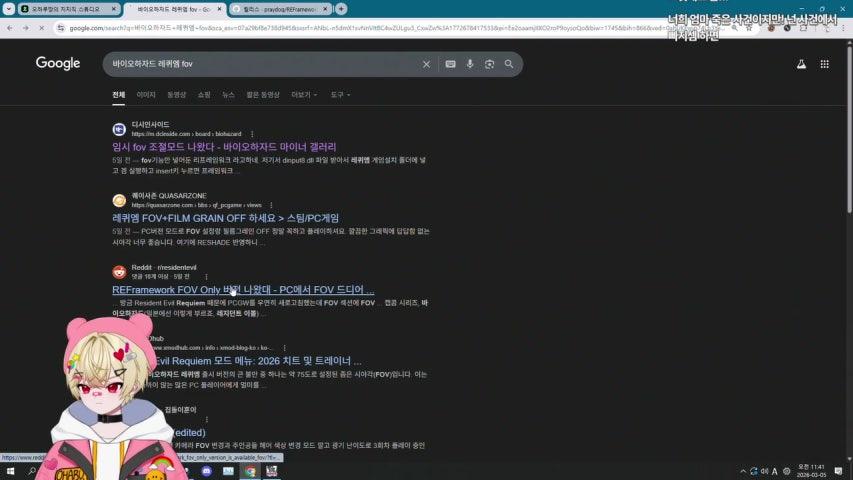Go to Google home via logo

click(58, 64)
